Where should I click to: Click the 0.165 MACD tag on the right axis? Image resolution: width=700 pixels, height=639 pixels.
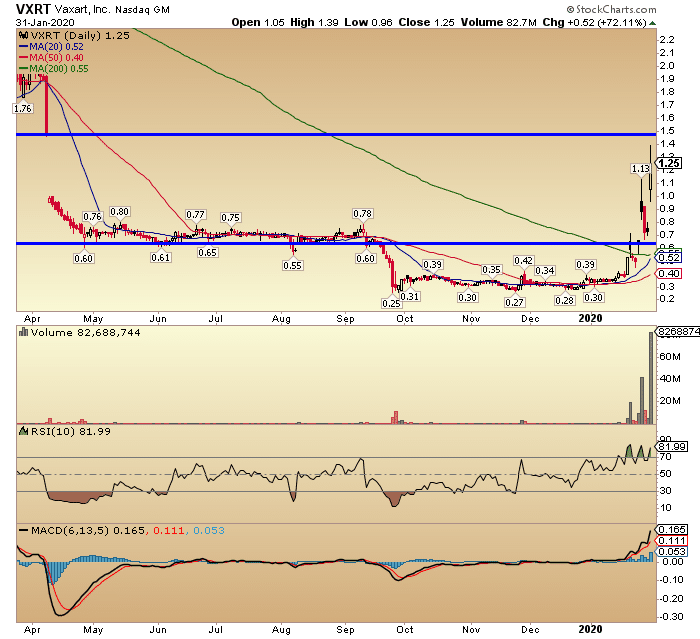tap(671, 530)
